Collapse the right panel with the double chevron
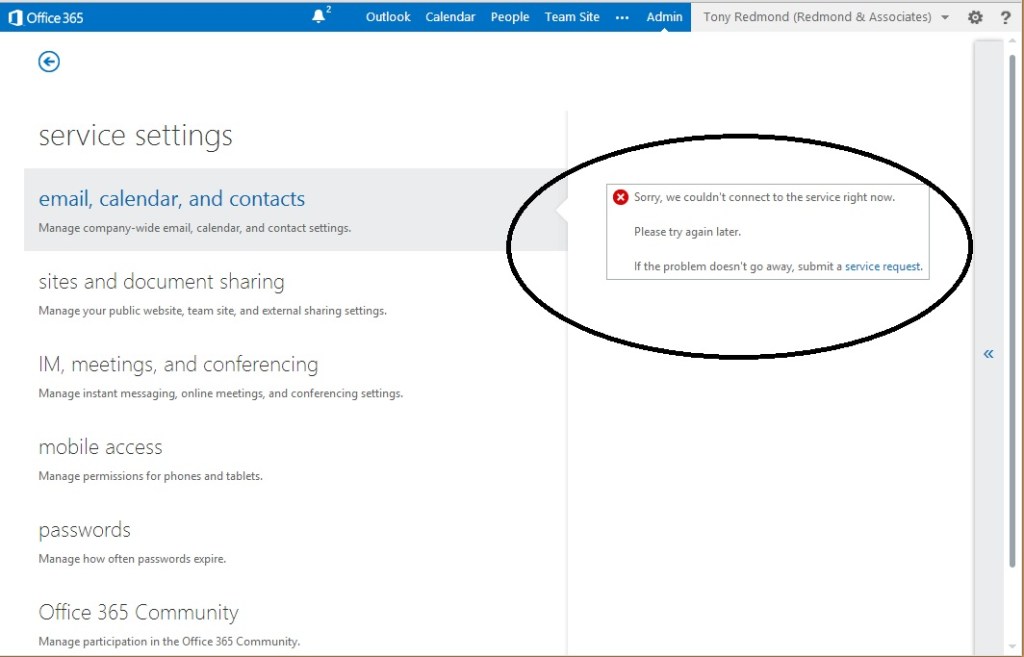The height and width of the screenshot is (657, 1024). 988,353
